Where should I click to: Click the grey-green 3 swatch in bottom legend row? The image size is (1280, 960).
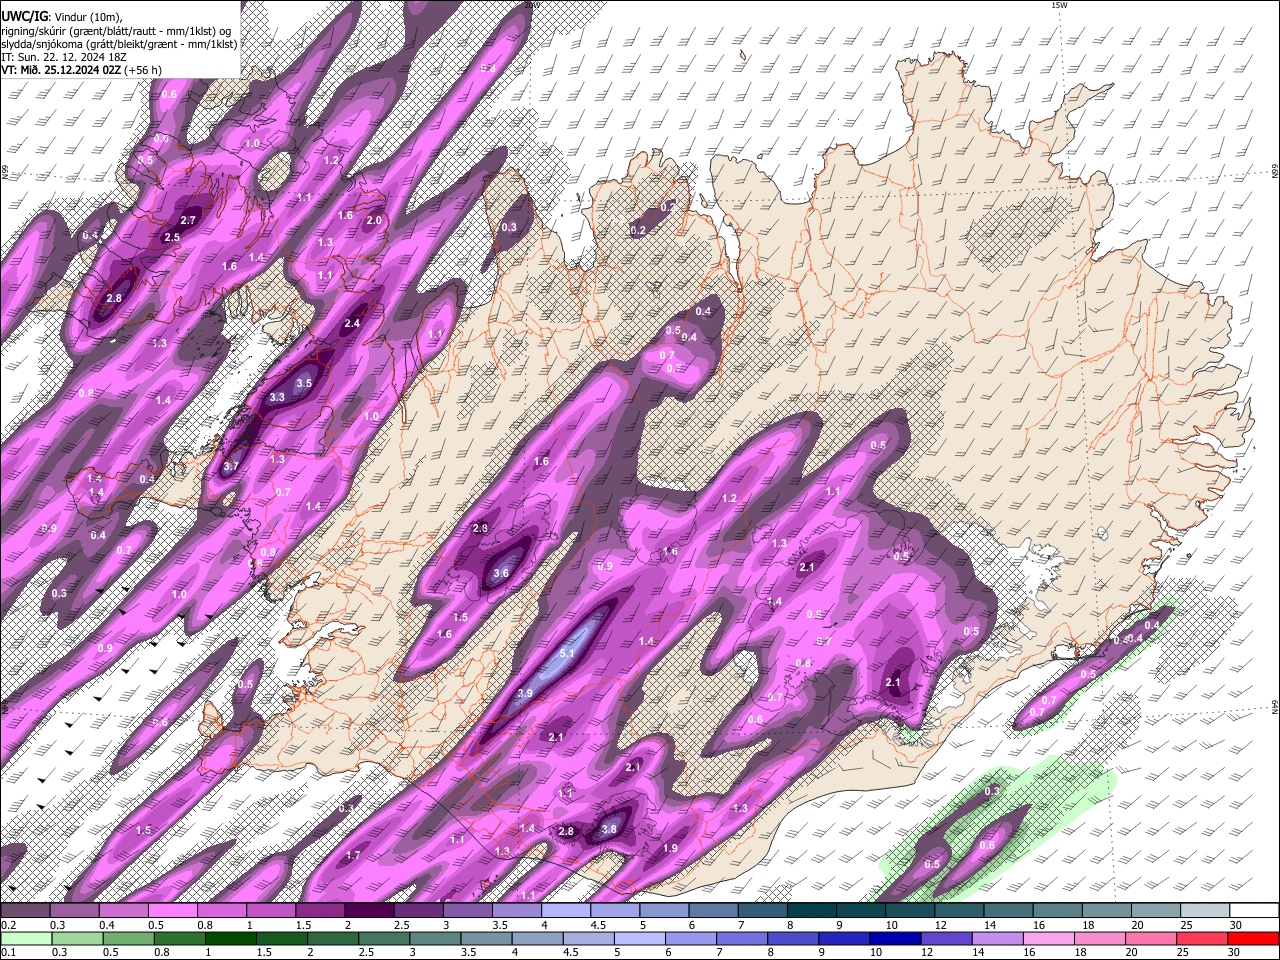(x=434, y=938)
